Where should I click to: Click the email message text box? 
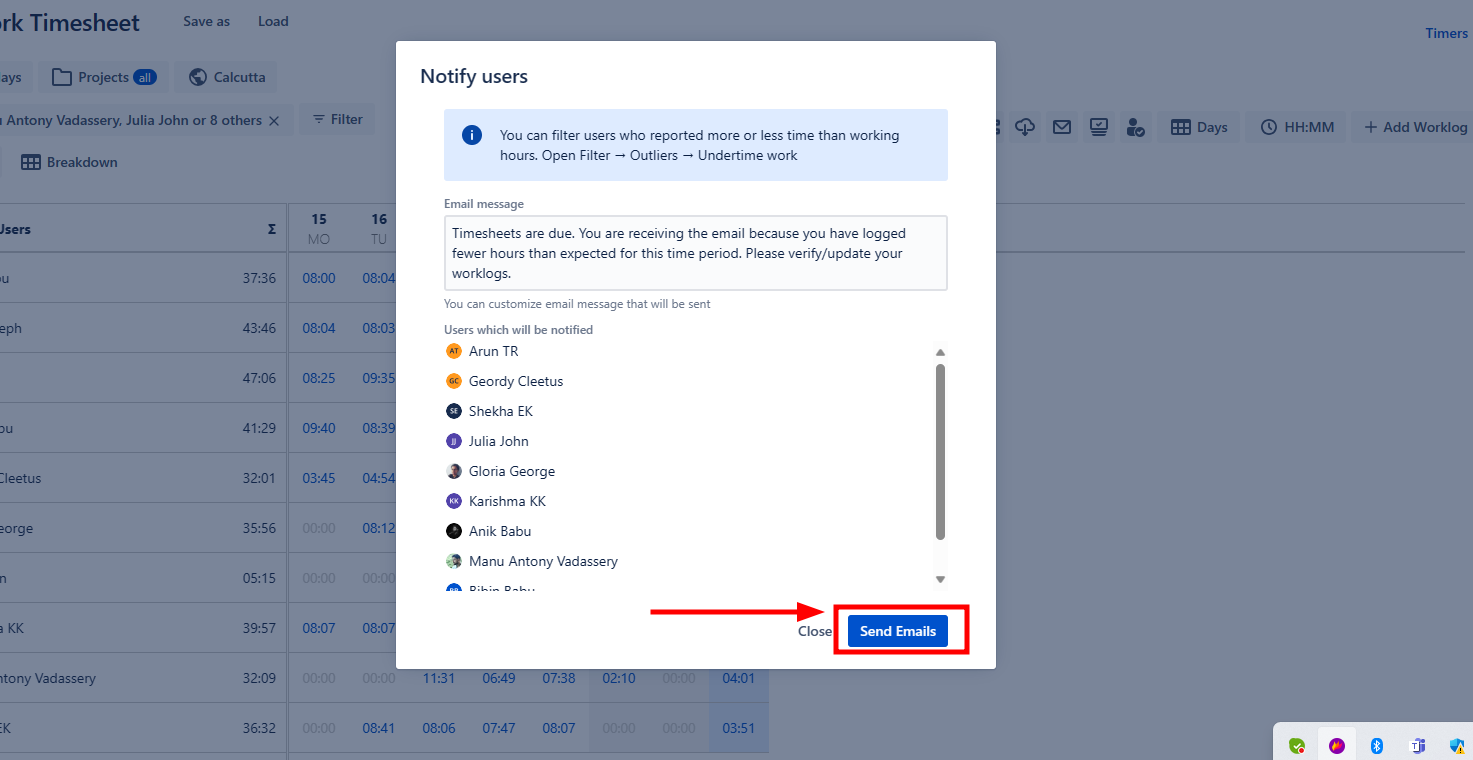pos(695,253)
